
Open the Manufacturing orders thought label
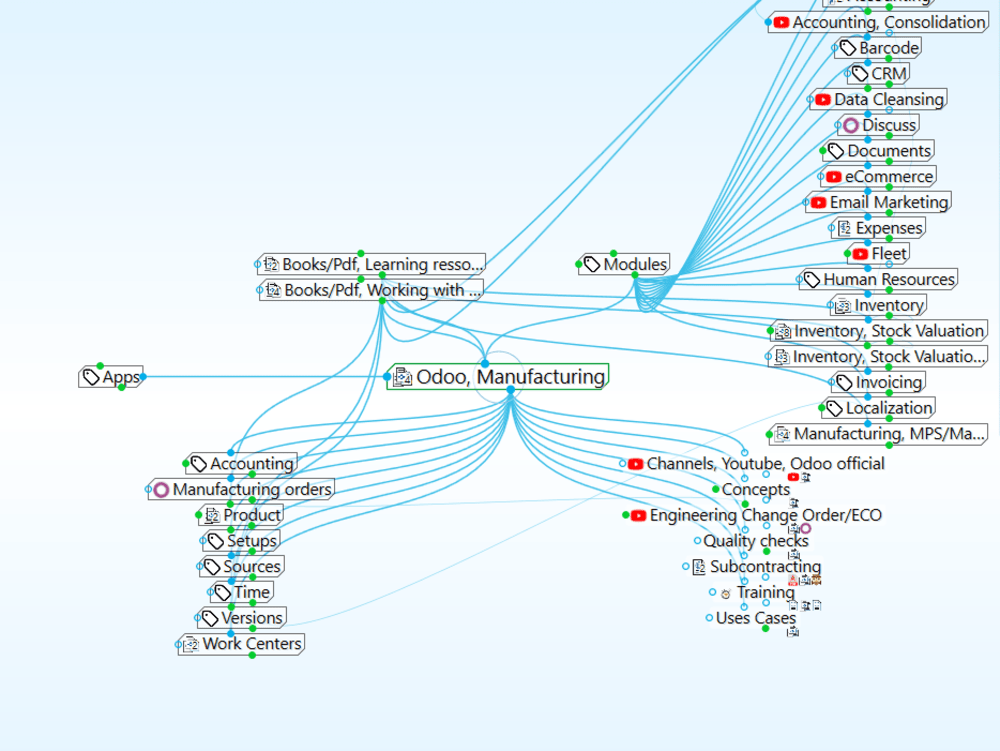[252, 490]
